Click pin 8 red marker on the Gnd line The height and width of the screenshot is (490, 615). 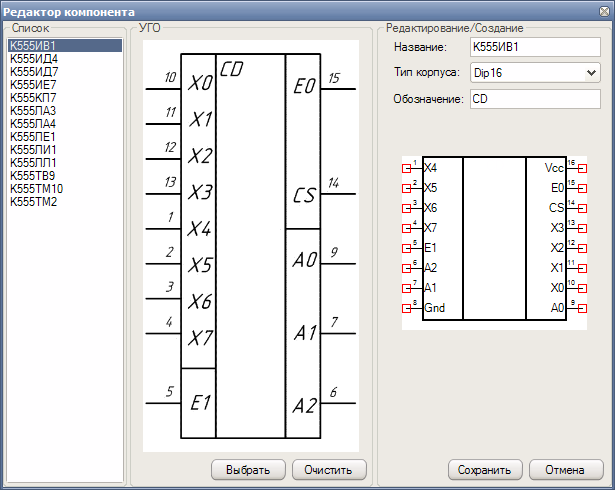pyautogui.click(x=406, y=308)
